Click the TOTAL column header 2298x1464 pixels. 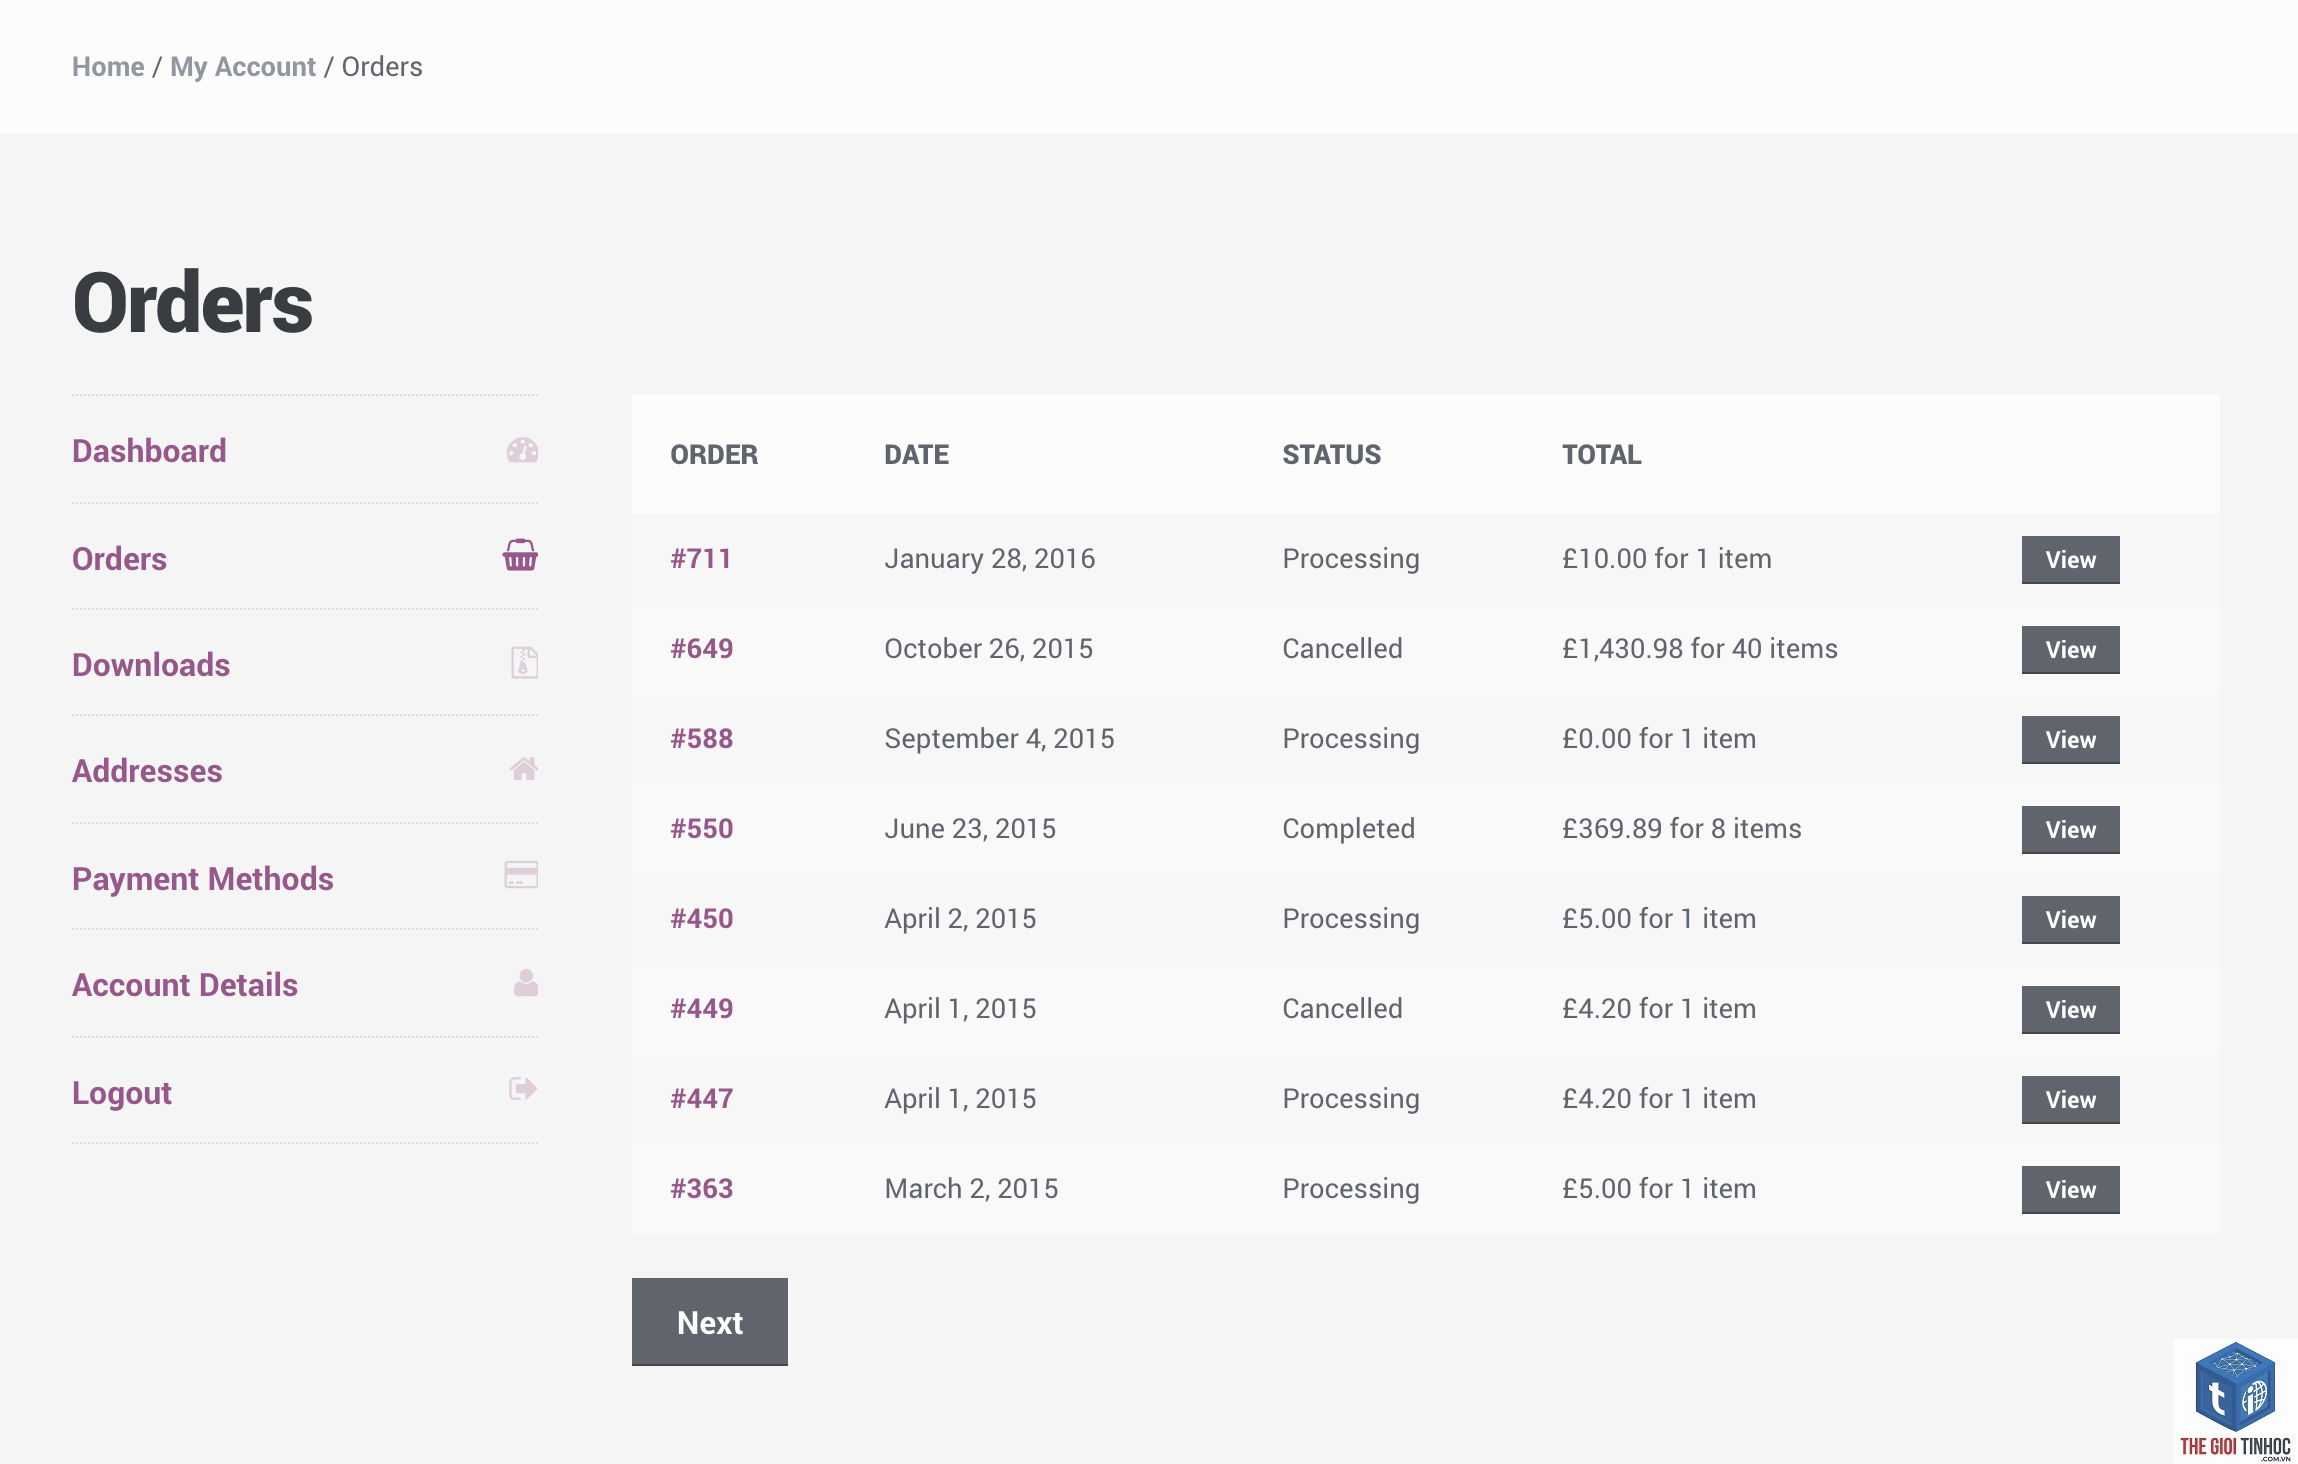pyautogui.click(x=1602, y=455)
